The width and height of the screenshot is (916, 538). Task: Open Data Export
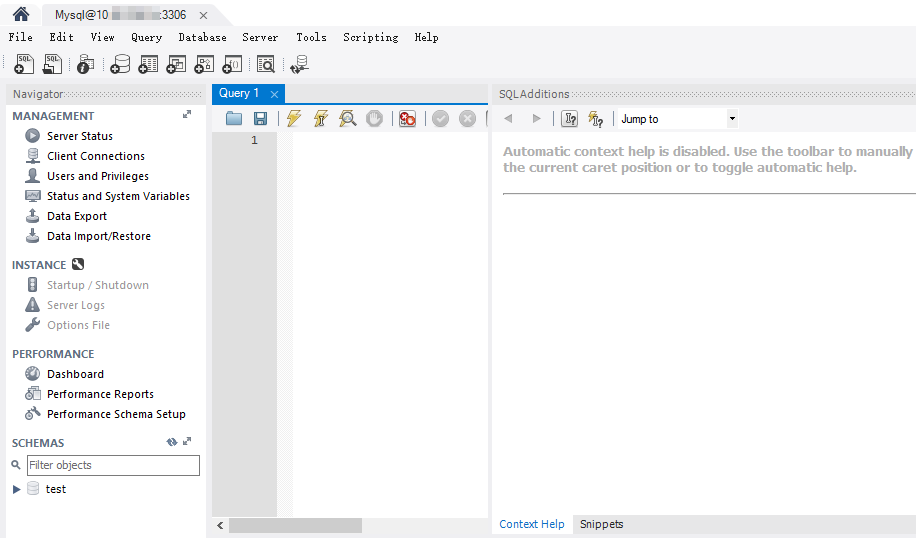pyautogui.click(x=77, y=216)
